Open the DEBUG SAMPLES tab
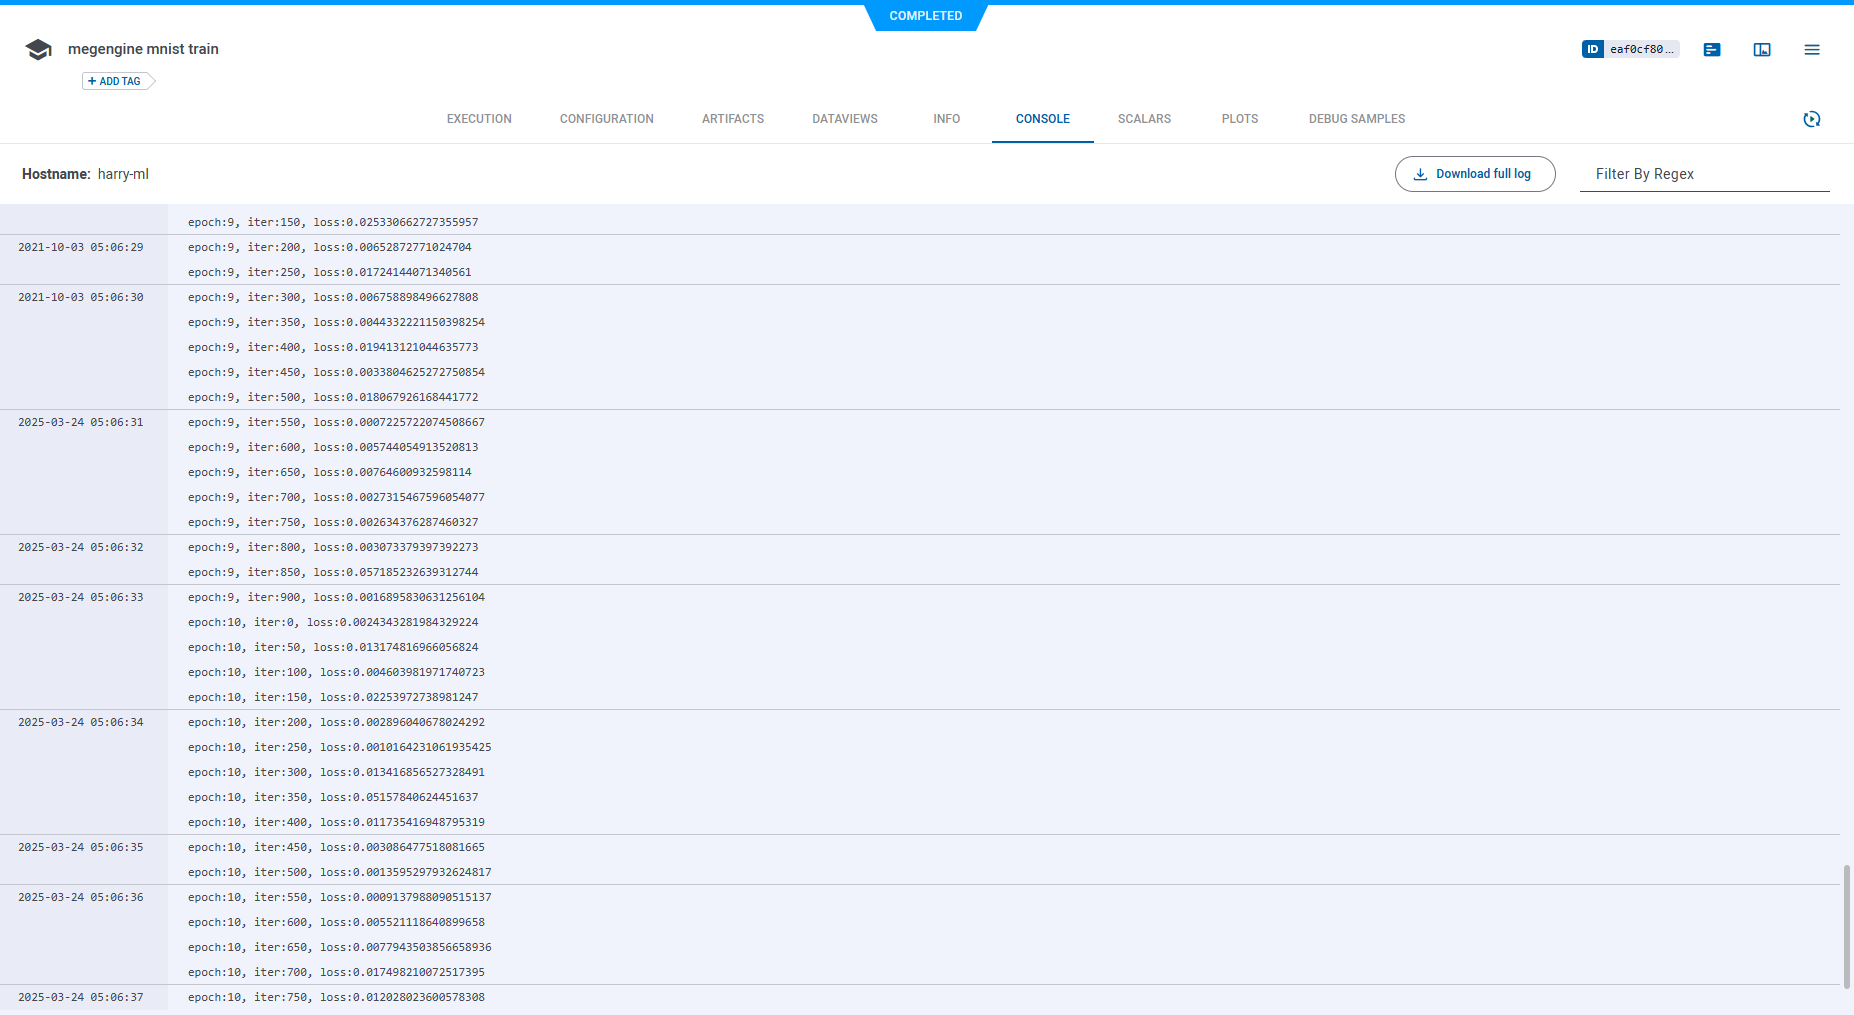The height and width of the screenshot is (1015, 1854). tap(1356, 119)
